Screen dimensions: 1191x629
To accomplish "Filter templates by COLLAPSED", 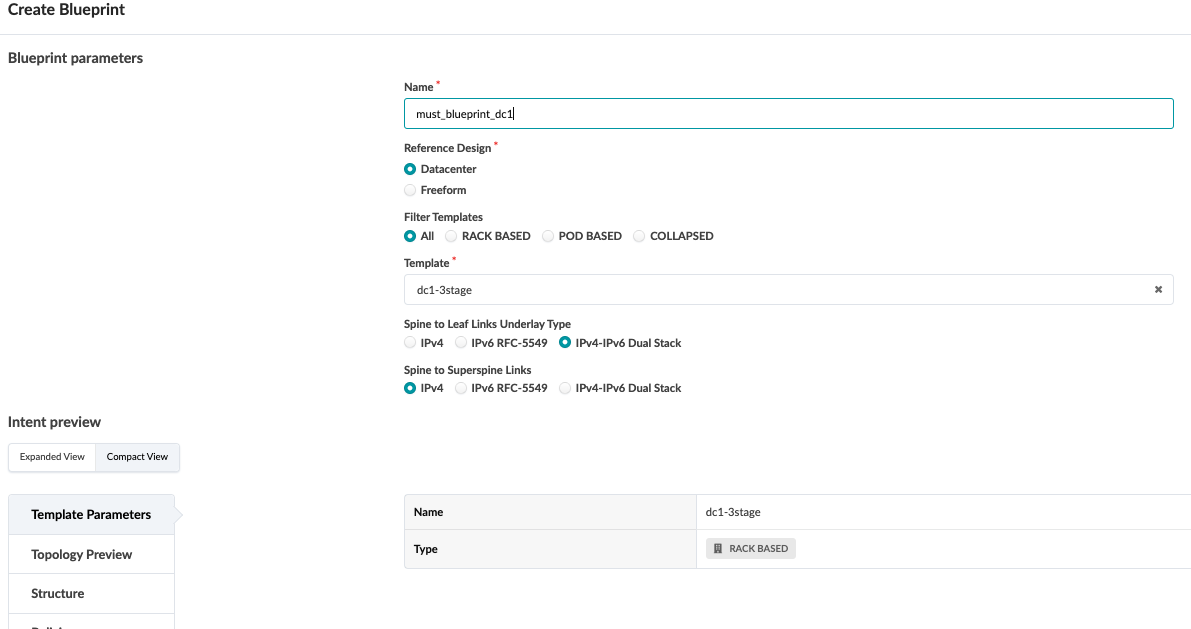I will (639, 236).
